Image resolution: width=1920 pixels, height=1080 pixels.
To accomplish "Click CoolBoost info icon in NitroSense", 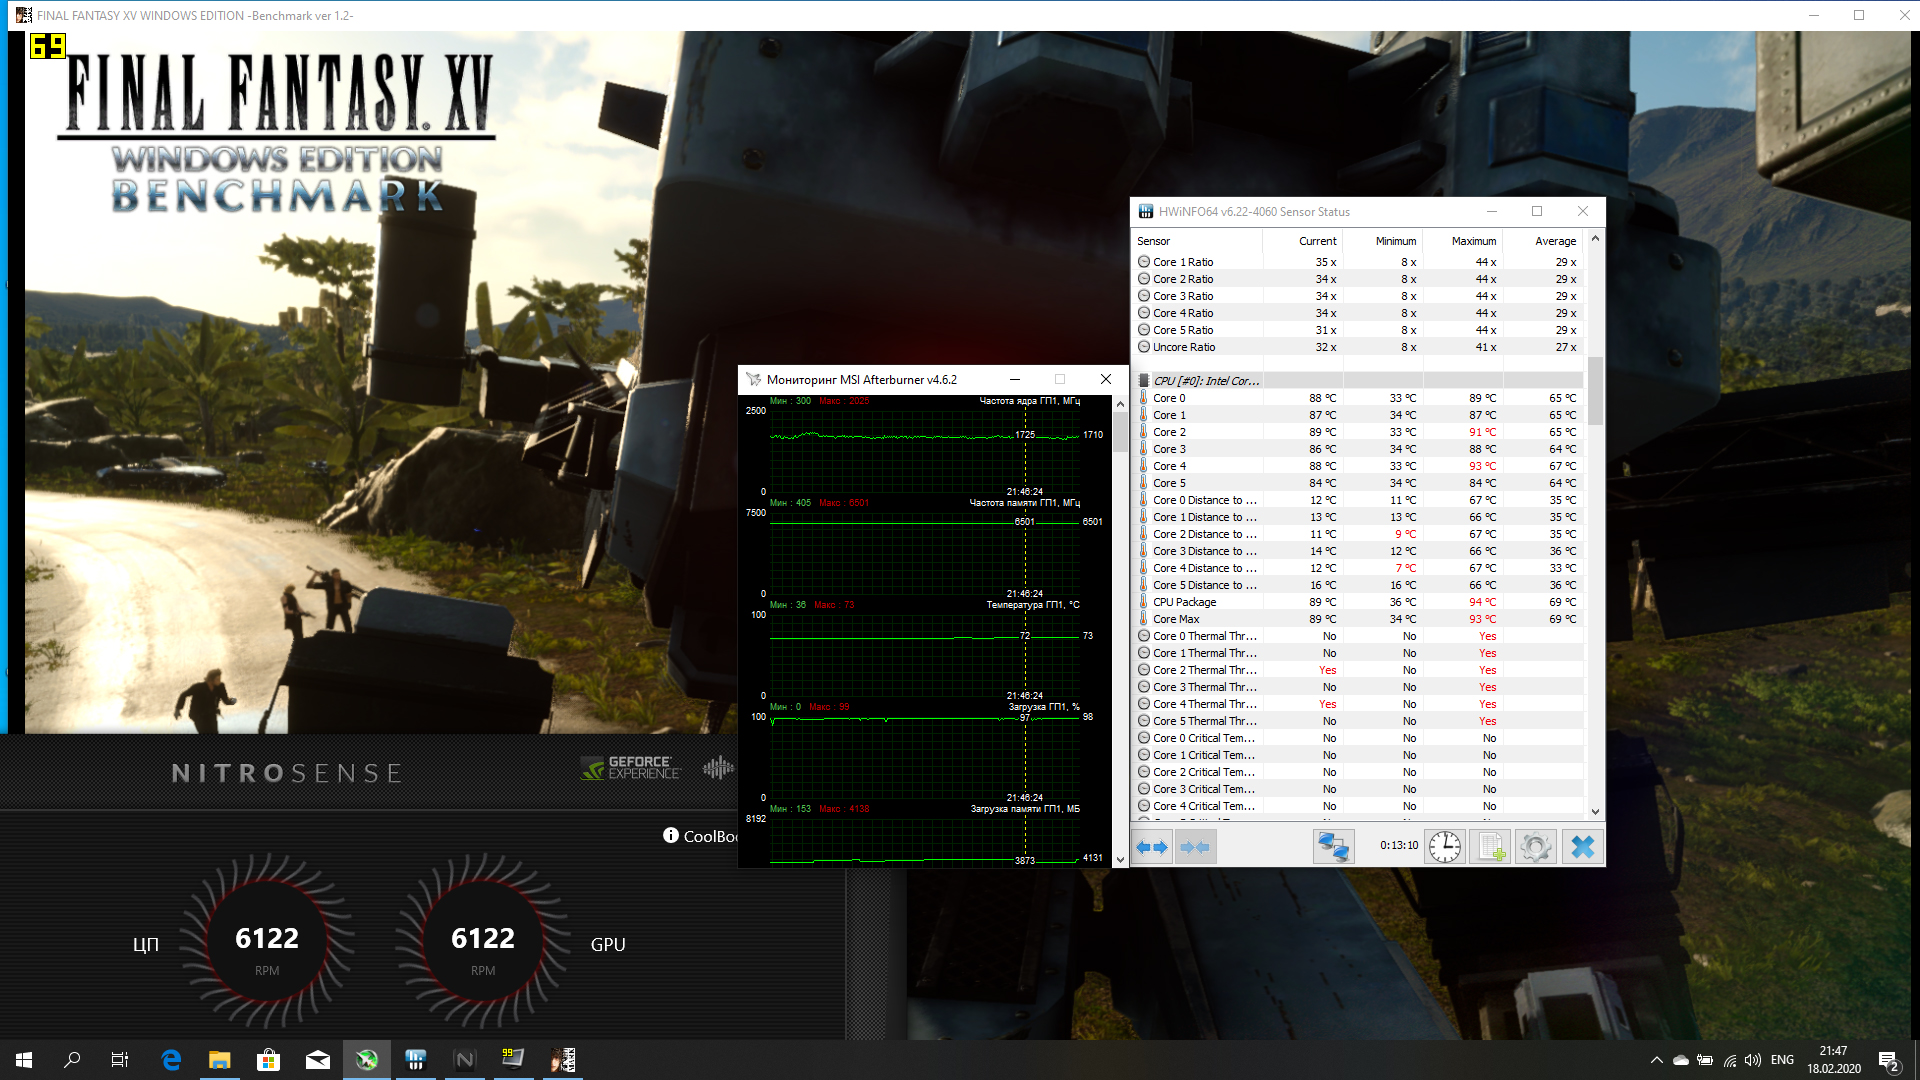I will point(671,835).
